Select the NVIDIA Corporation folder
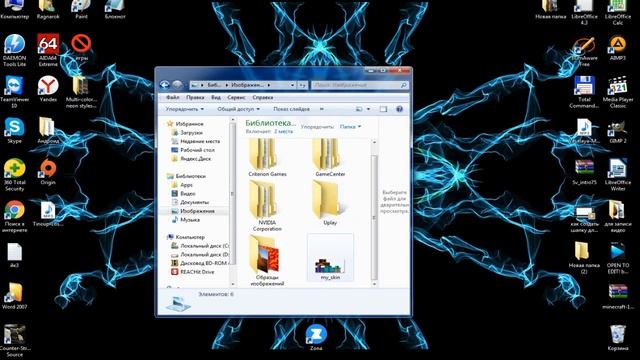640x360 pixels. pos(267,206)
